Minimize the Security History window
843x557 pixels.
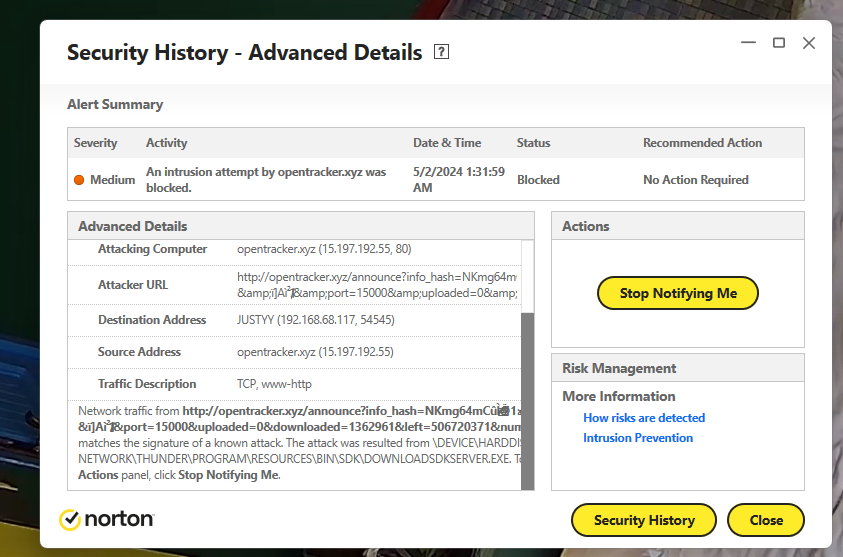pos(748,42)
